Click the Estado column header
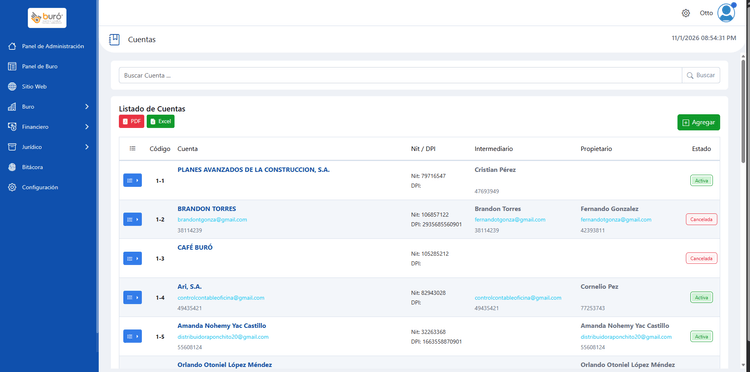Image resolution: width=750 pixels, height=372 pixels. pyautogui.click(x=701, y=149)
